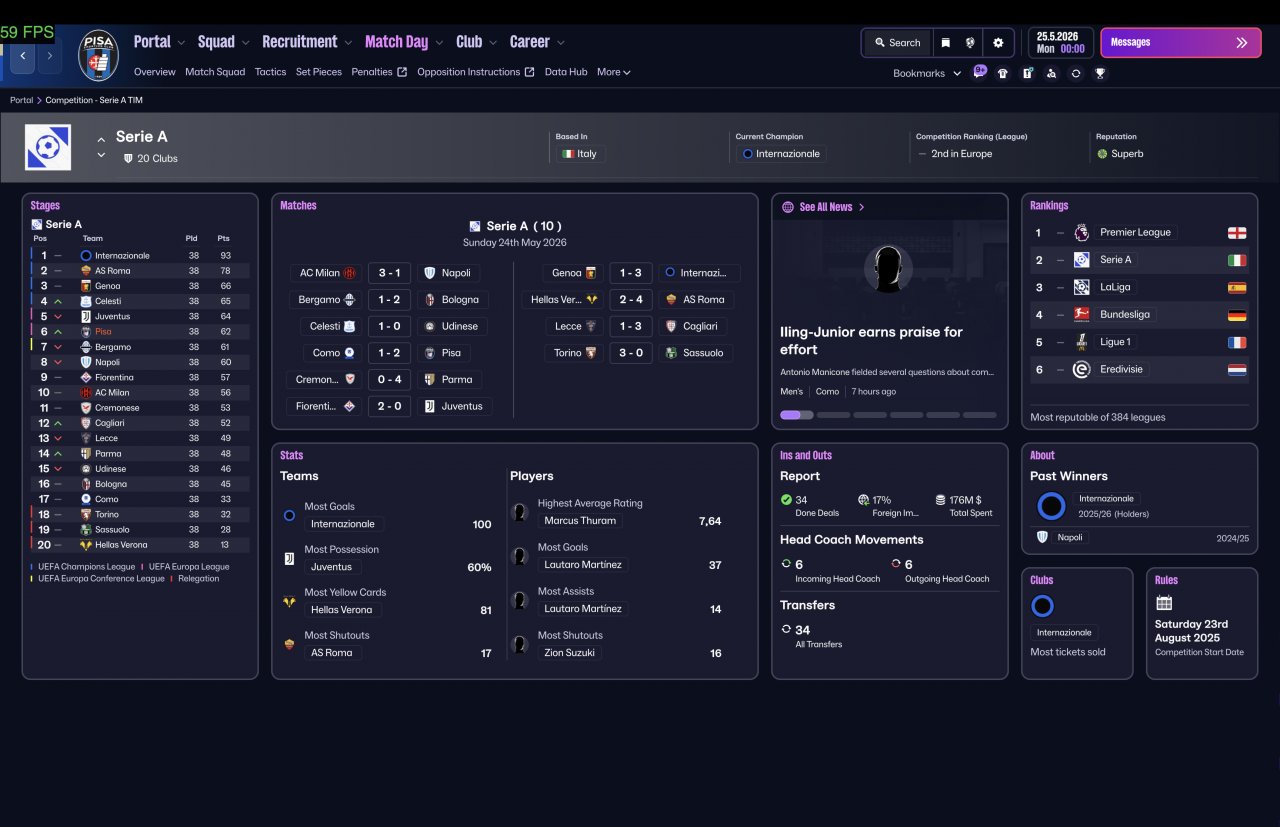Open the Italy link under Based In
This screenshot has width=1280, height=827.
point(580,154)
